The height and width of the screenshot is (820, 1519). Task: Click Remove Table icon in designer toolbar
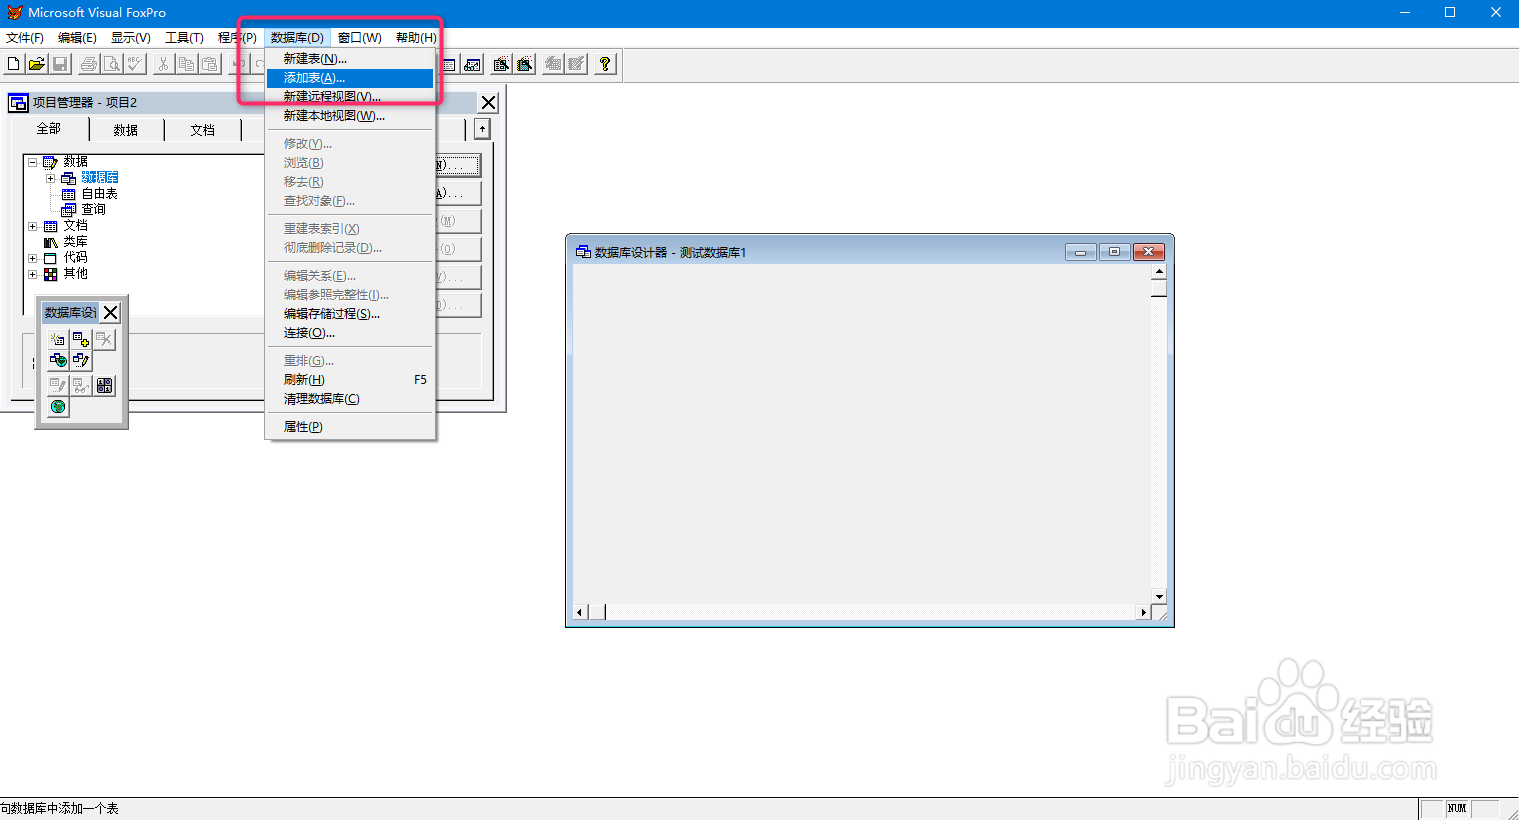104,340
